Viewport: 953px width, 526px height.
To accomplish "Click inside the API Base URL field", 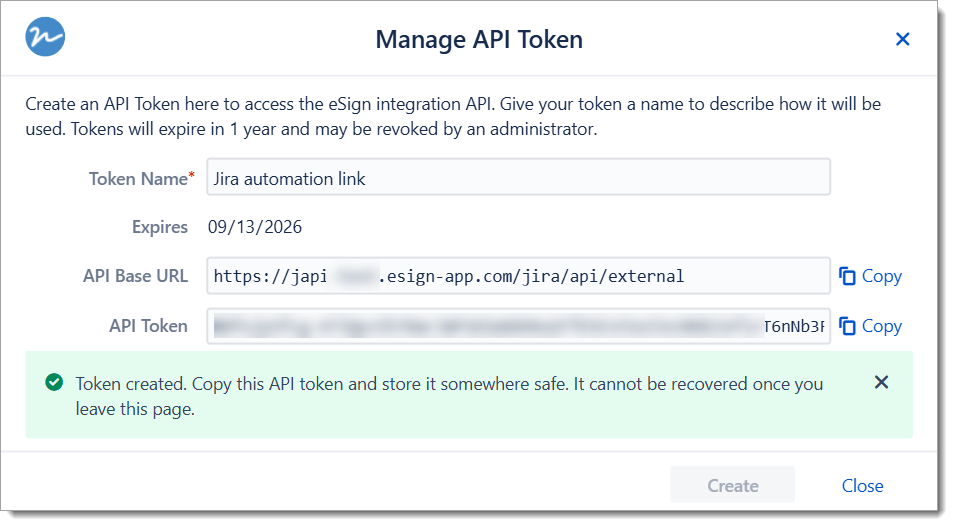I will [x=518, y=276].
